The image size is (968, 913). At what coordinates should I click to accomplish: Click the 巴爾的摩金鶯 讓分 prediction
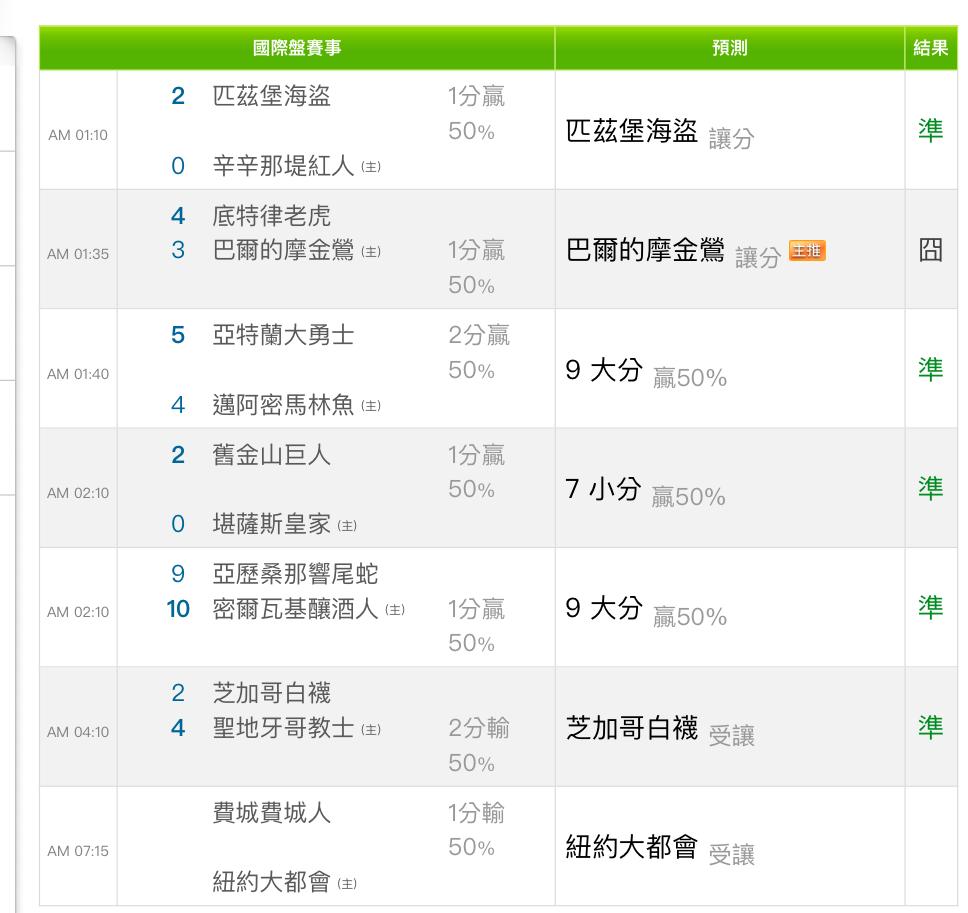(x=673, y=253)
